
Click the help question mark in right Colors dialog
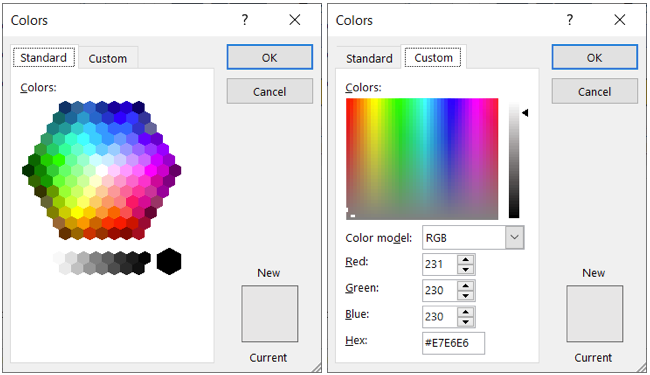point(570,19)
